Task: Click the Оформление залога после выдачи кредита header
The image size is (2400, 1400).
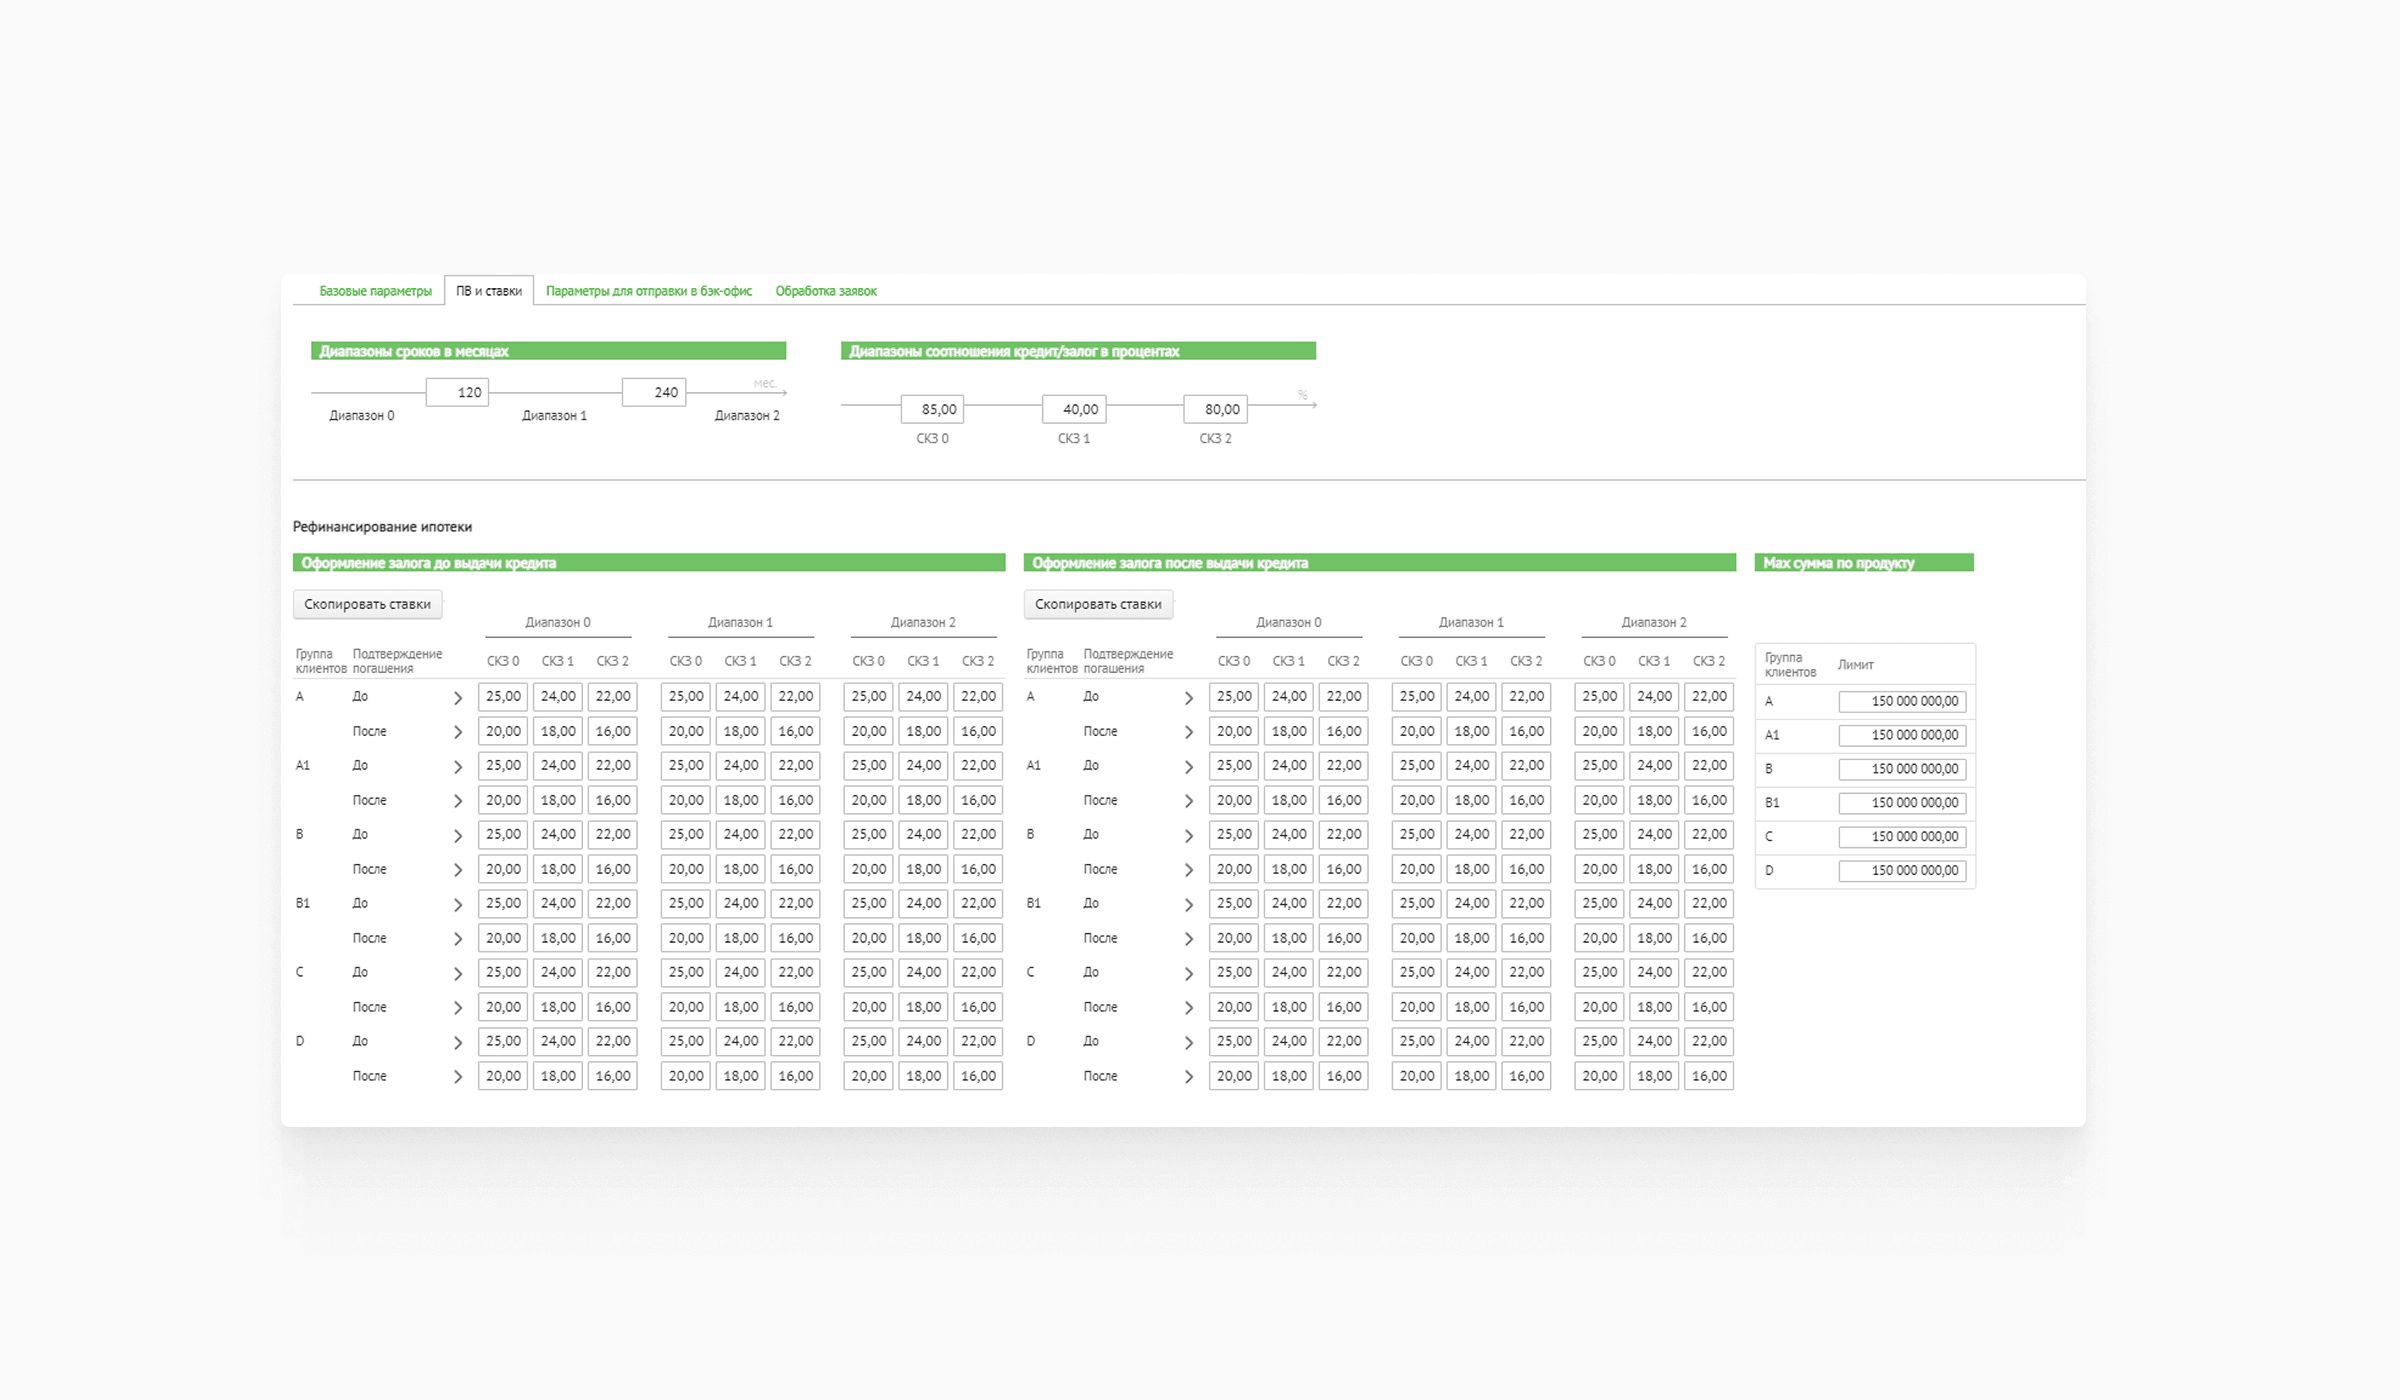Action: click(1380, 563)
